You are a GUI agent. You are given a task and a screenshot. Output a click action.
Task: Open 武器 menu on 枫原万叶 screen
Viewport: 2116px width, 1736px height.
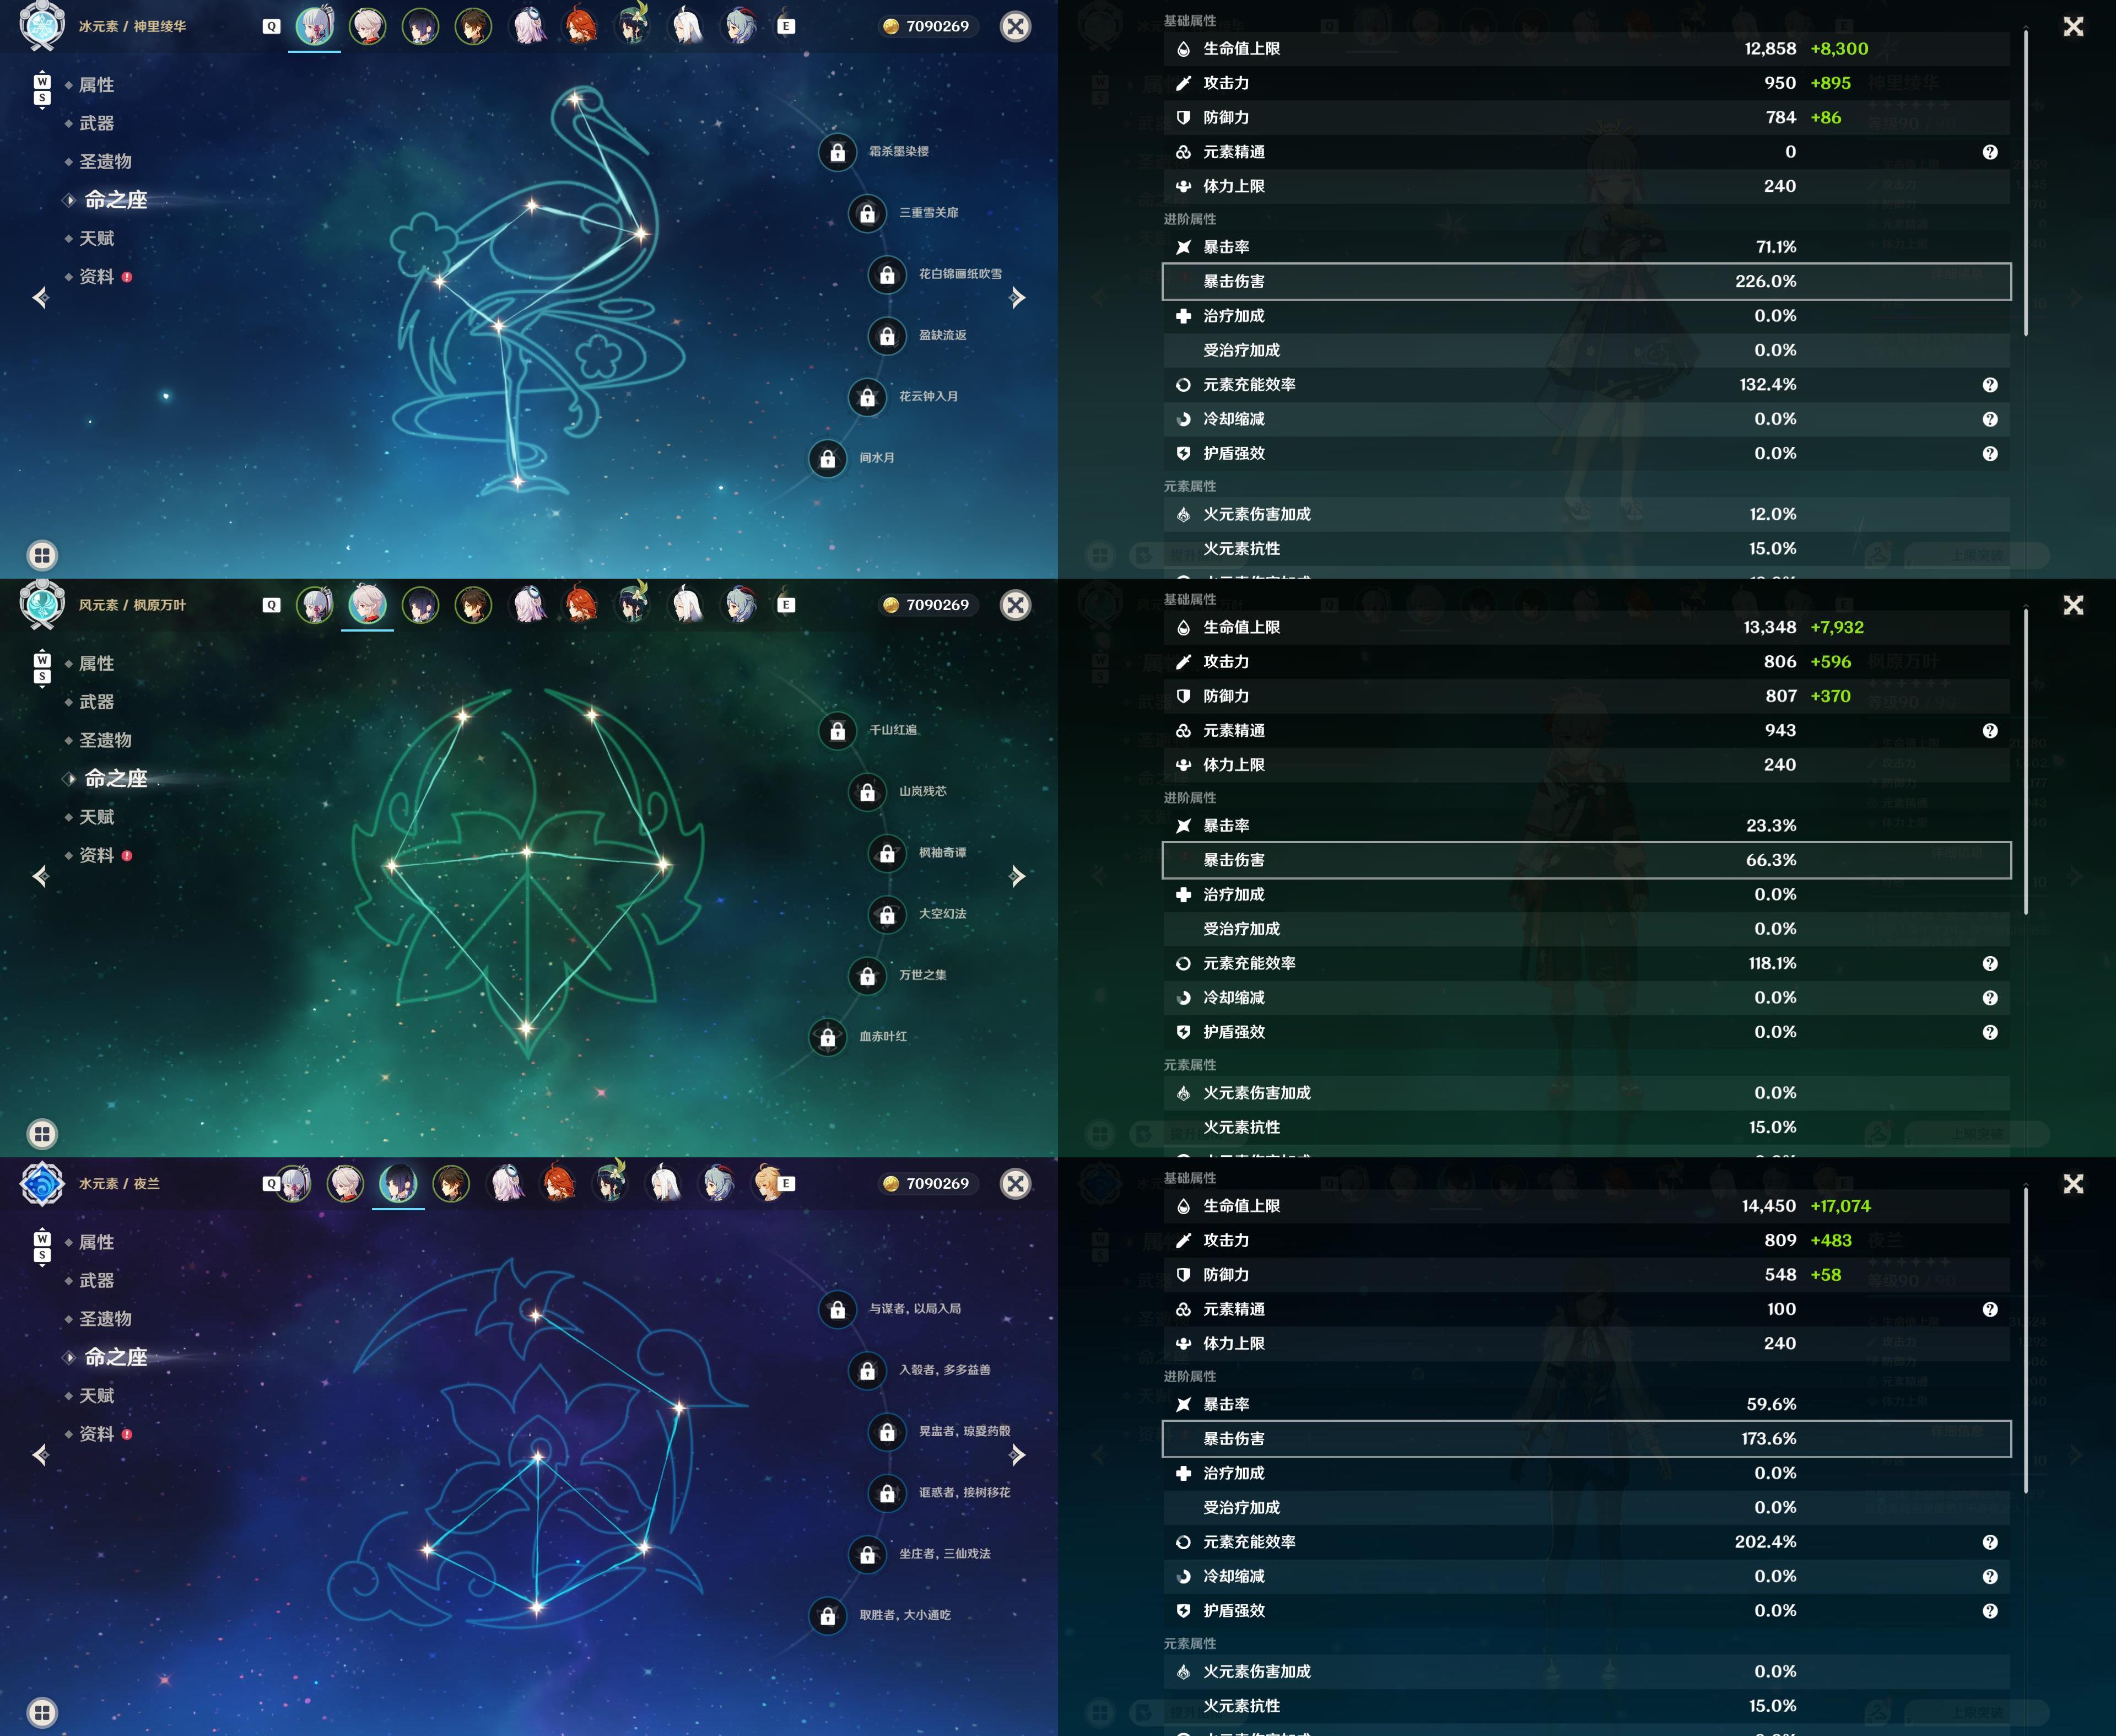96,702
